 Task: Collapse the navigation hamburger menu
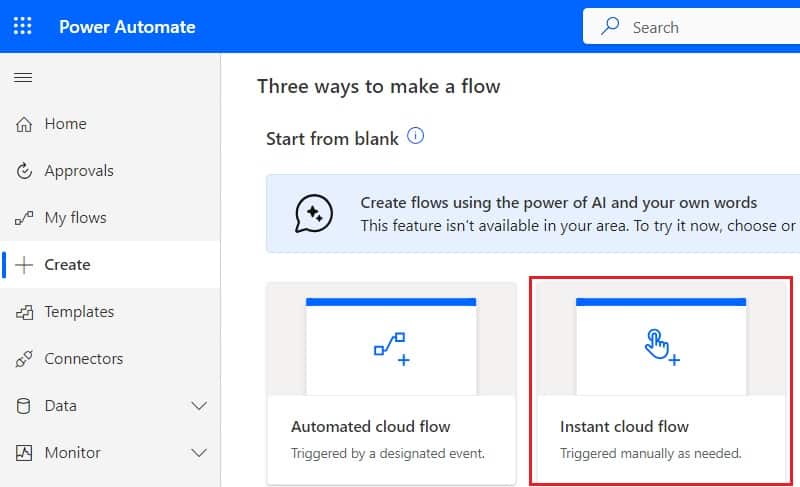tap(23, 78)
